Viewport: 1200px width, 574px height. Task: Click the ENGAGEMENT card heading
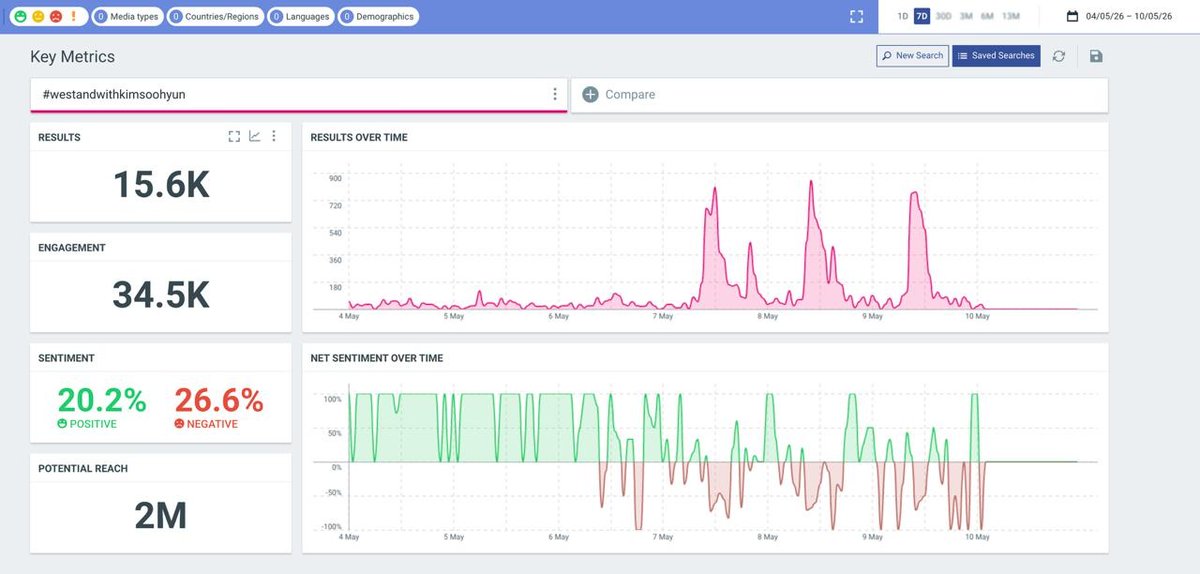click(72, 247)
